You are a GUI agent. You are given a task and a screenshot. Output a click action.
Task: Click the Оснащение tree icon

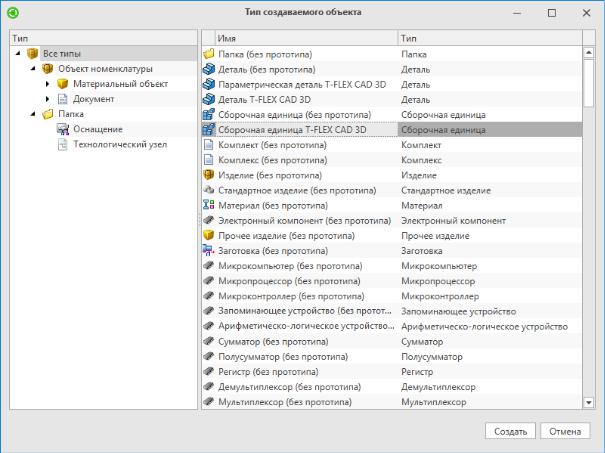point(63,129)
